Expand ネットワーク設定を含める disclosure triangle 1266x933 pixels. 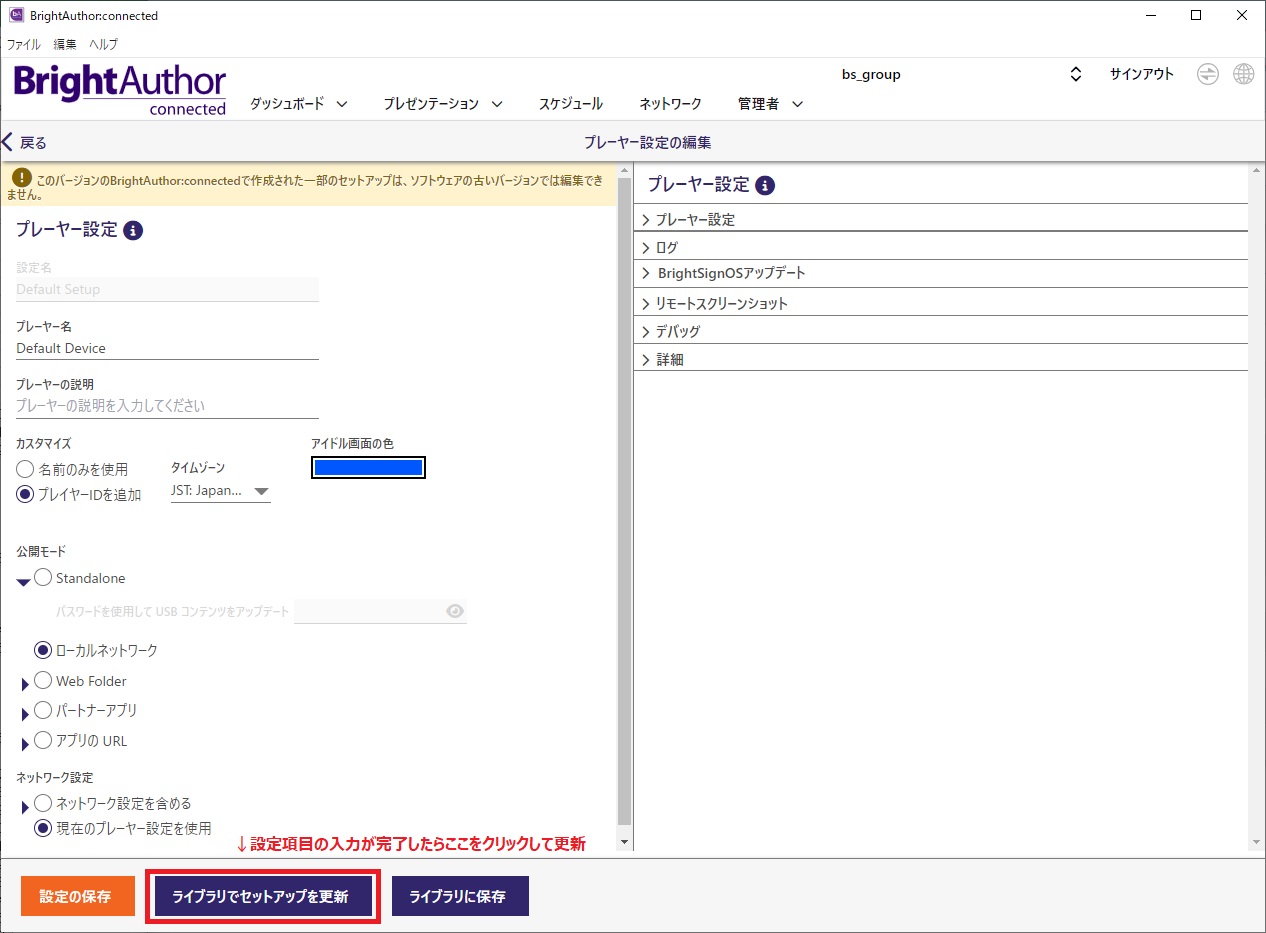pyautogui.click(x=25, y=807)
